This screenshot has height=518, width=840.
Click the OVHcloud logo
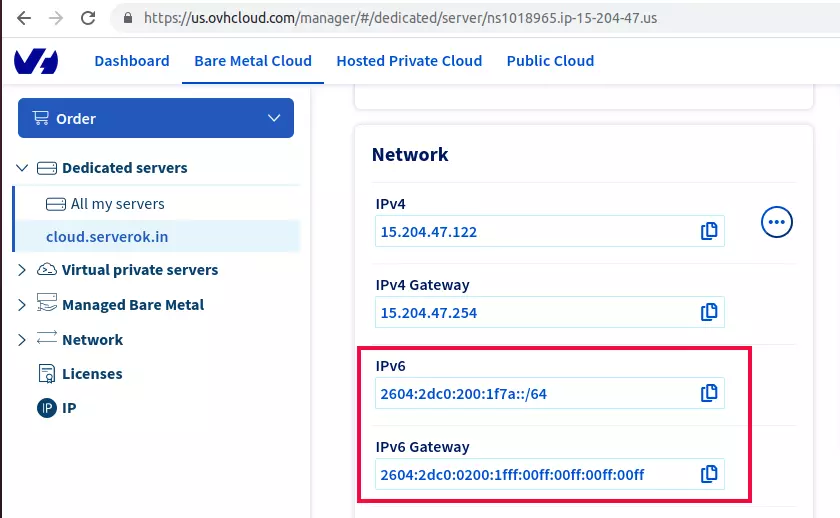click(x=36, y=61)
